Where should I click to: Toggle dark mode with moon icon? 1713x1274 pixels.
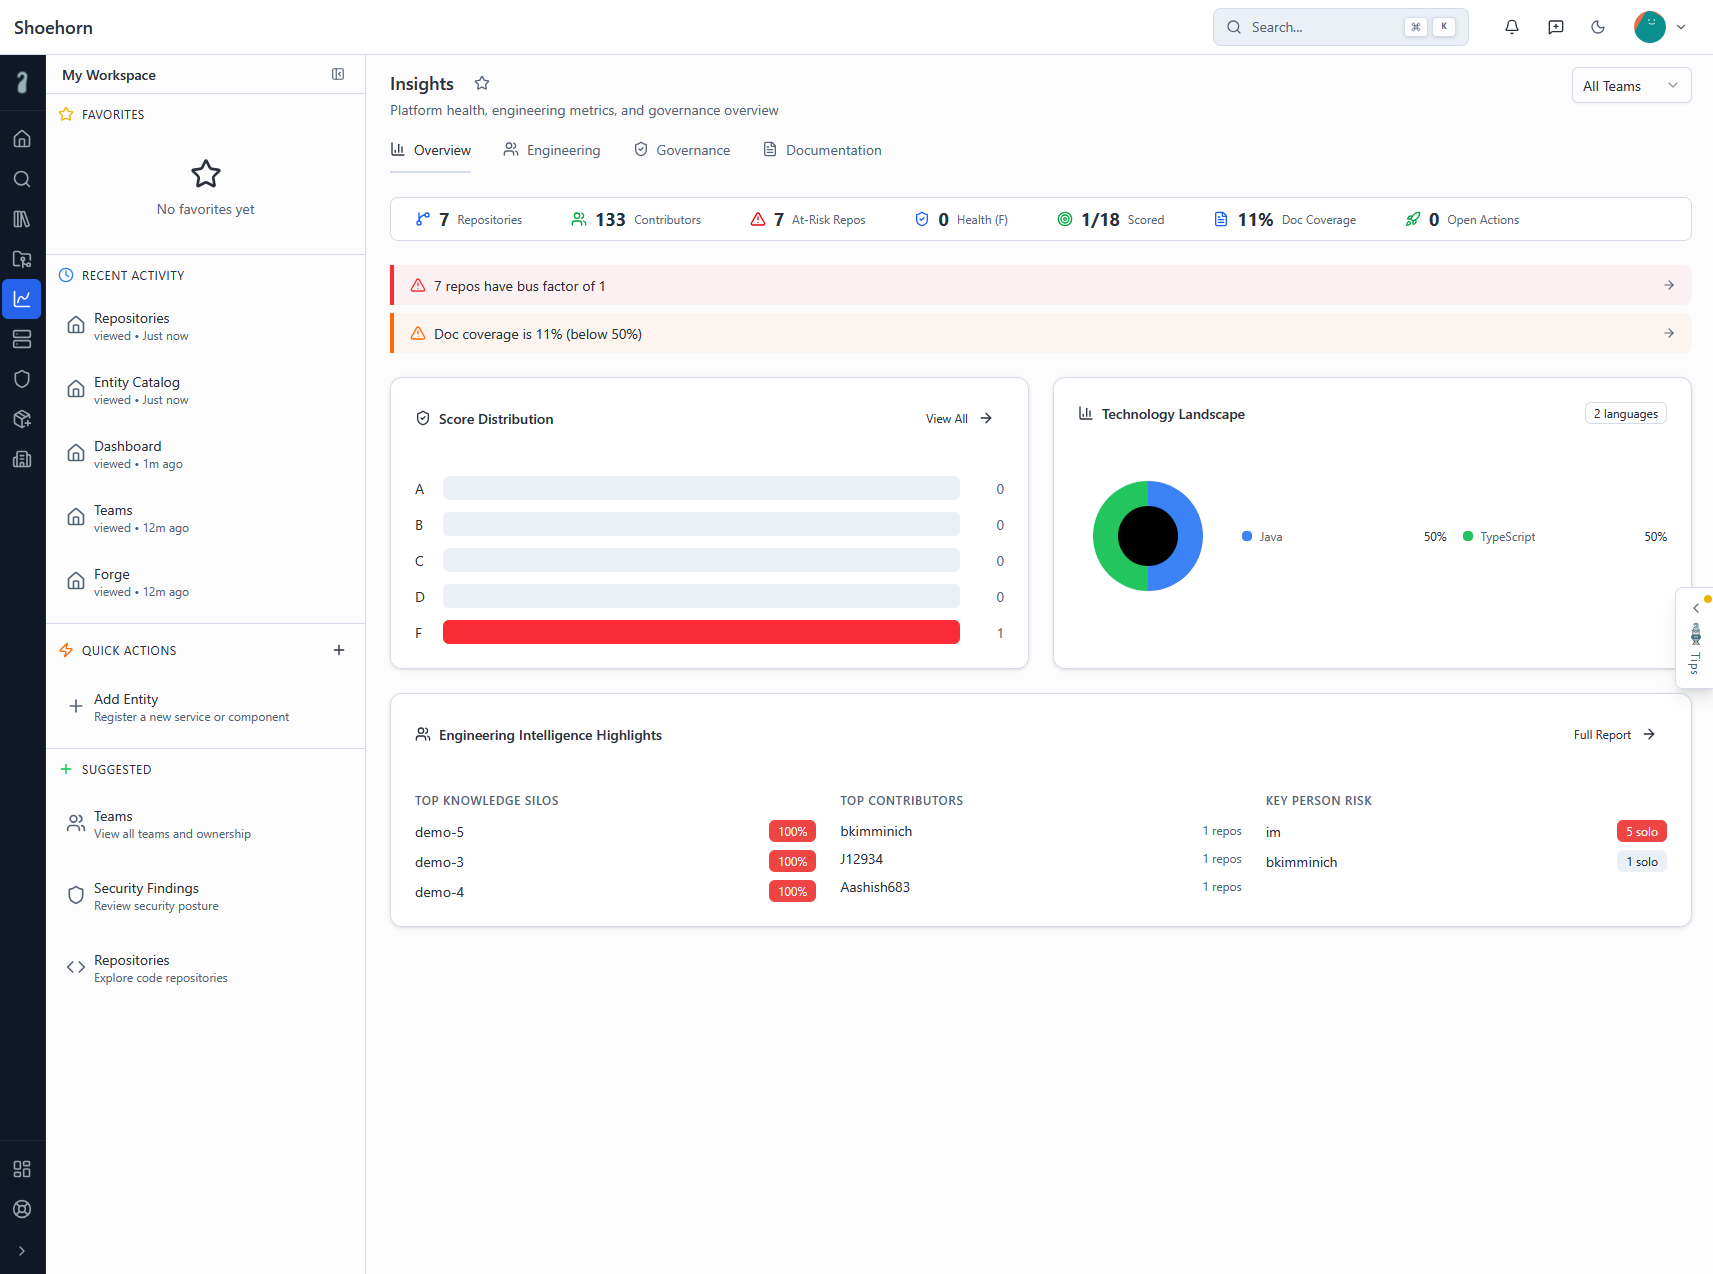tap(1598, 27)
